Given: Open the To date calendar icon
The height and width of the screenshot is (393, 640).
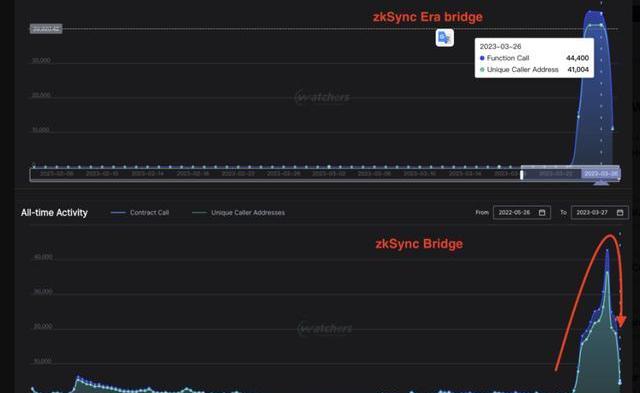Looking at the screenshot, I should (x=620, y=213).
